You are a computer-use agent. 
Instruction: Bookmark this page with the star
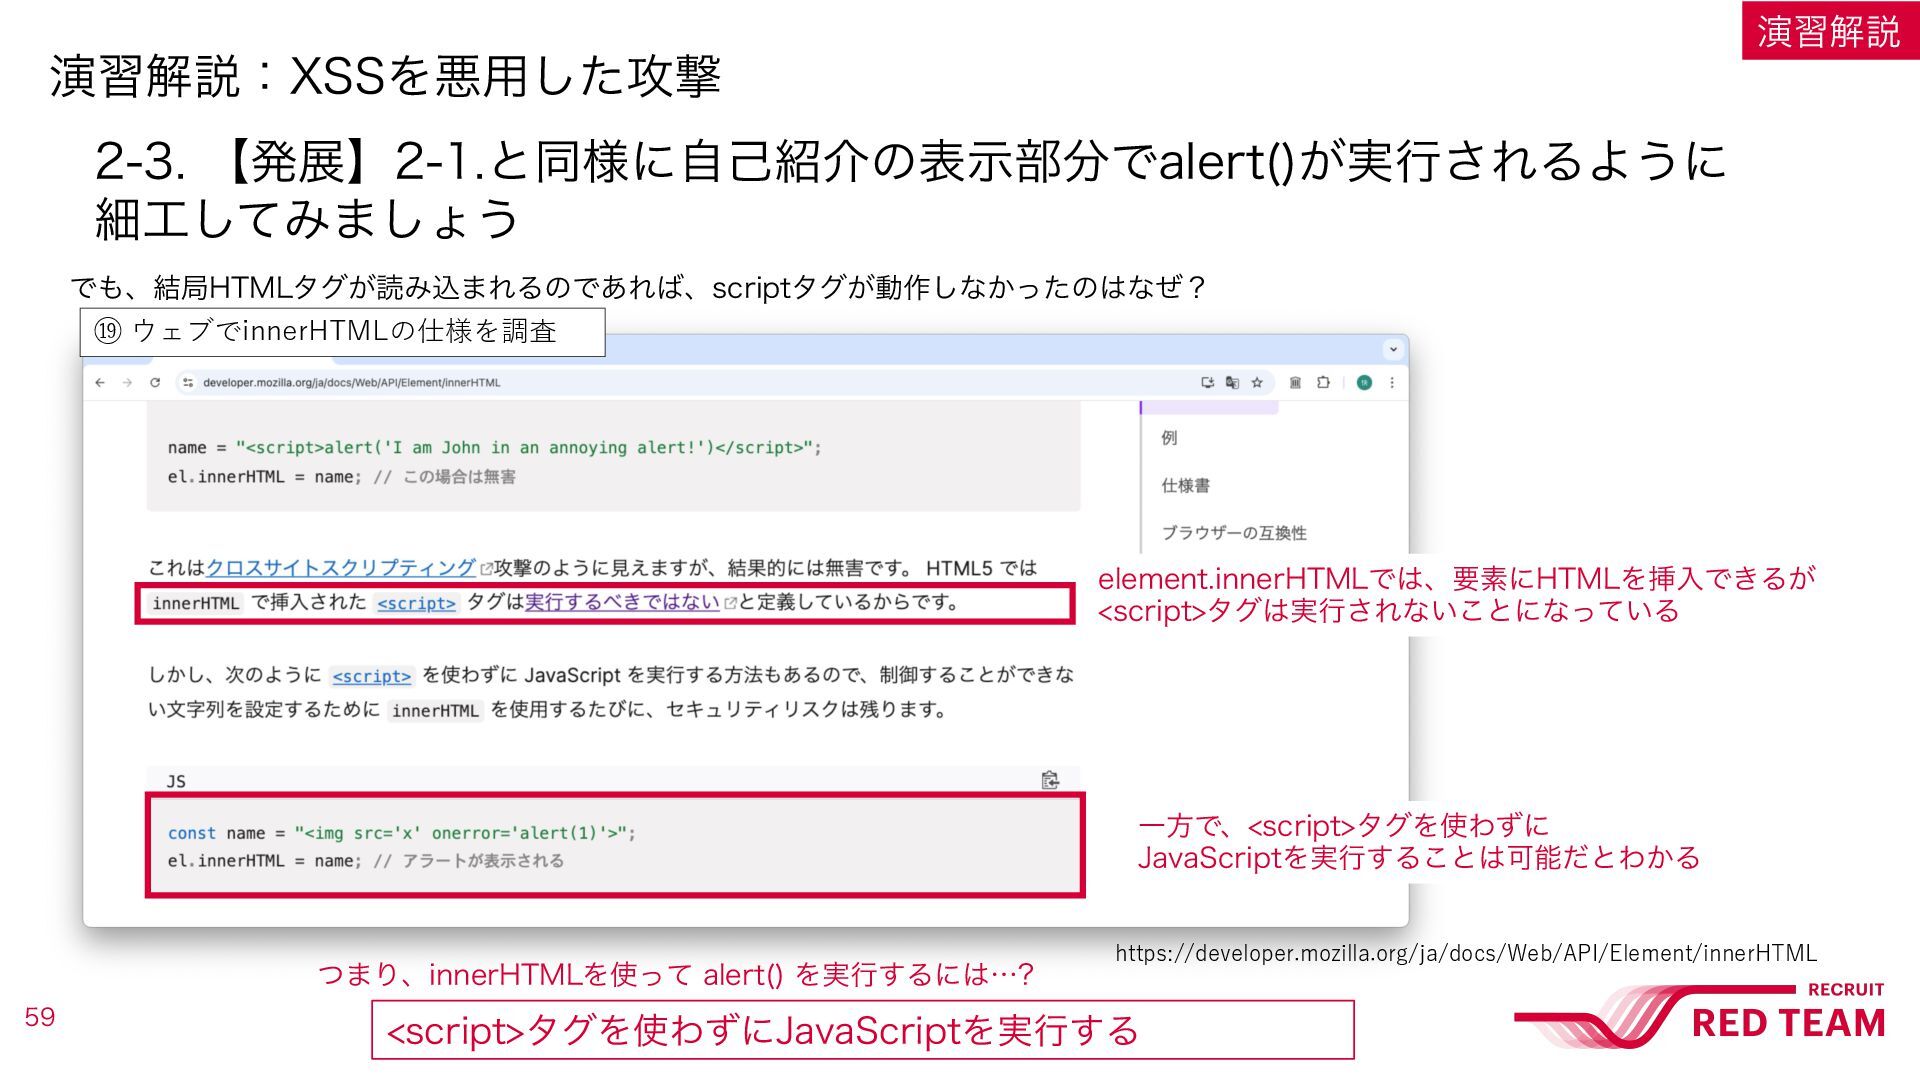point(1257,382)
